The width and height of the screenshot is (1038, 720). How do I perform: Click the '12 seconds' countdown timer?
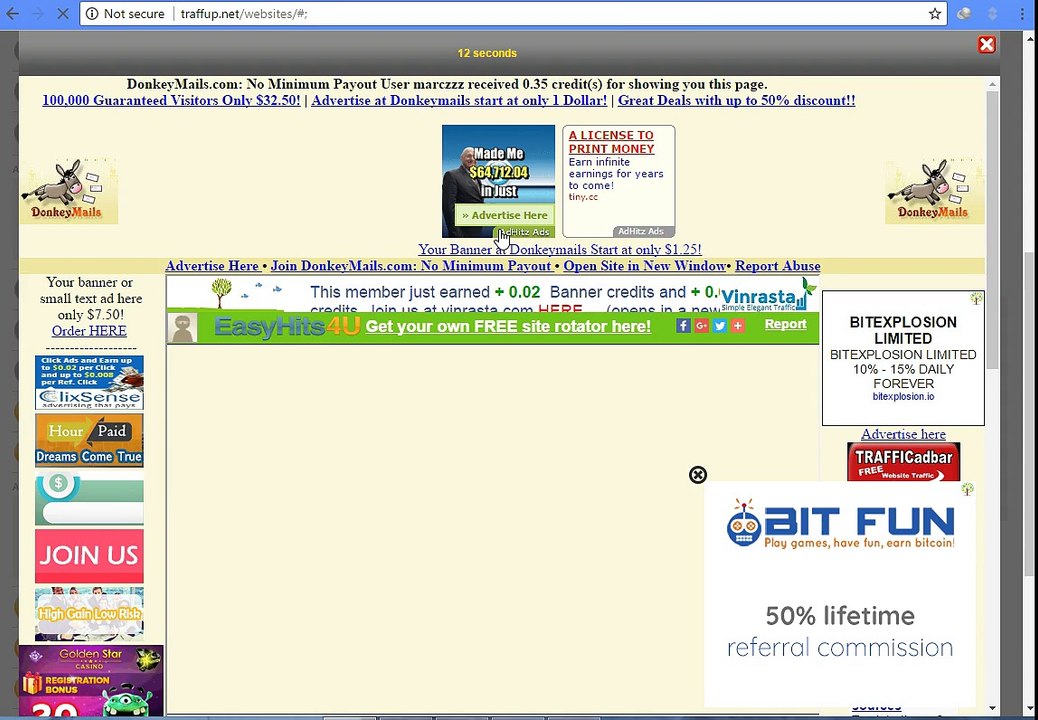[487, 53]
